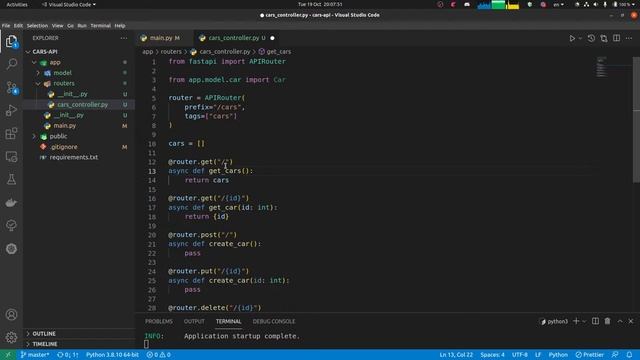Open the Docker whale view

pos(11,202)
